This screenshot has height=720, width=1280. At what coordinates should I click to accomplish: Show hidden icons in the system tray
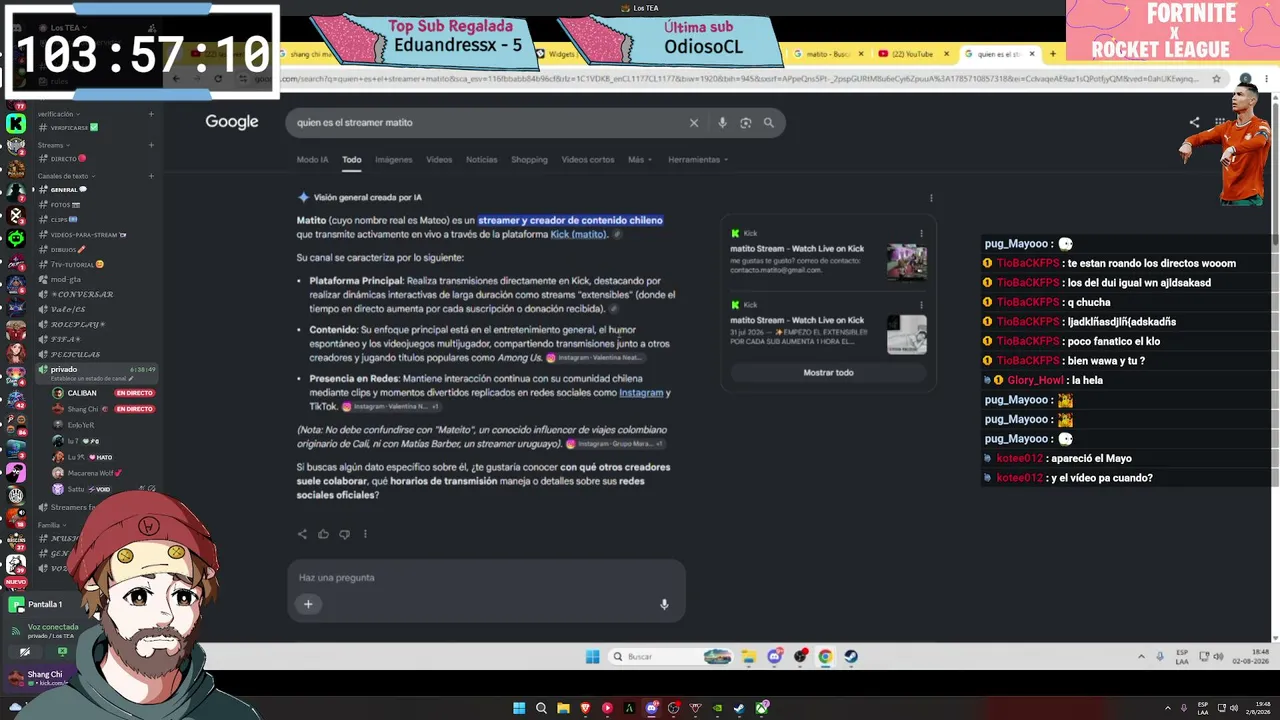pyautogui.click(x=1141, y=657)
